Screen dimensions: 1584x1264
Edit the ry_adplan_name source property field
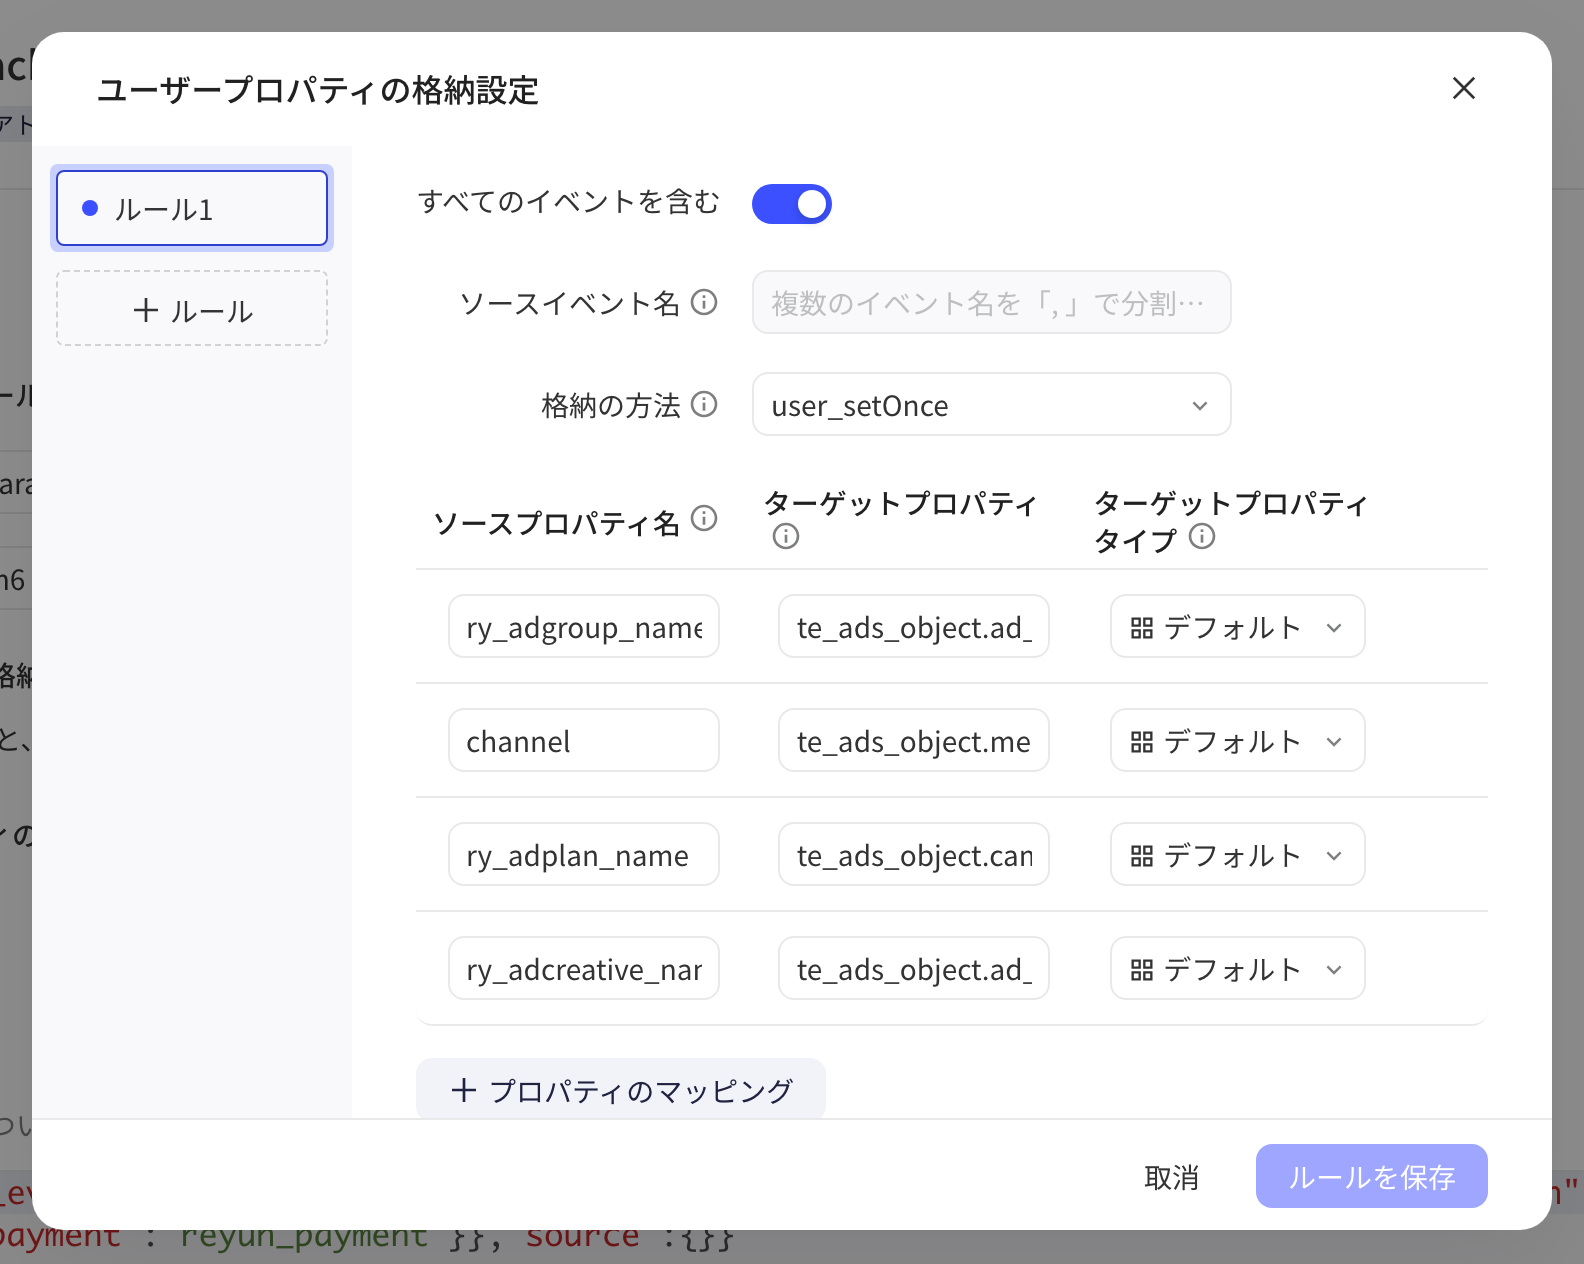pyautogui.click(x=584, y=855)
